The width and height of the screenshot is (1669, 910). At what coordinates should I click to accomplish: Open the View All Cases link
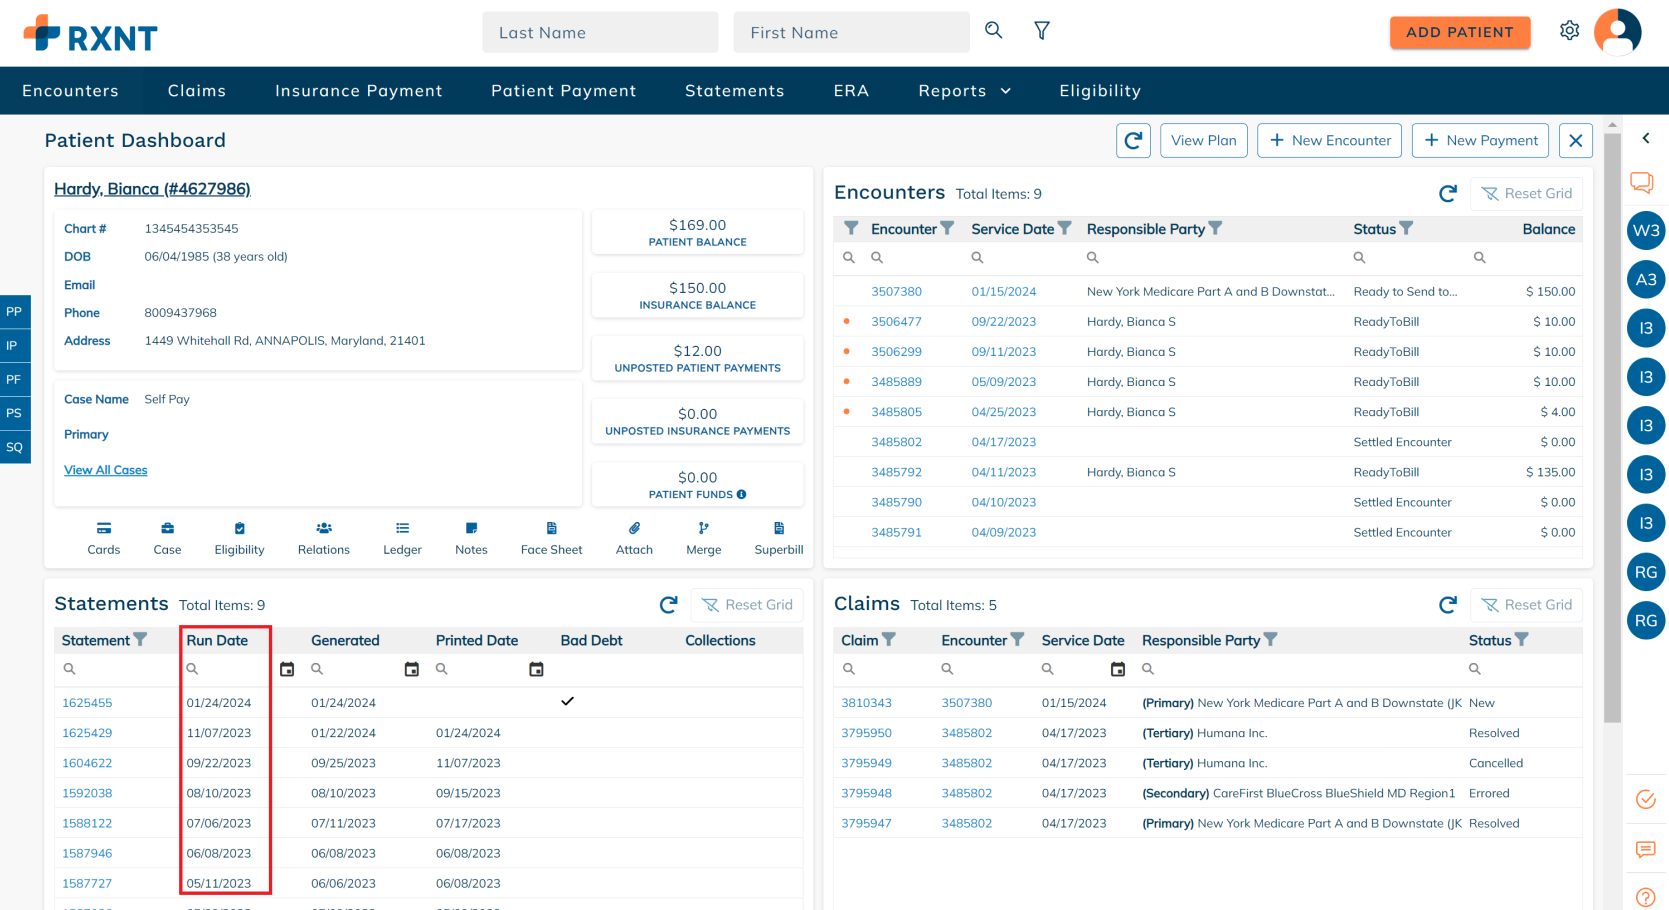click(x=105, y=469)
